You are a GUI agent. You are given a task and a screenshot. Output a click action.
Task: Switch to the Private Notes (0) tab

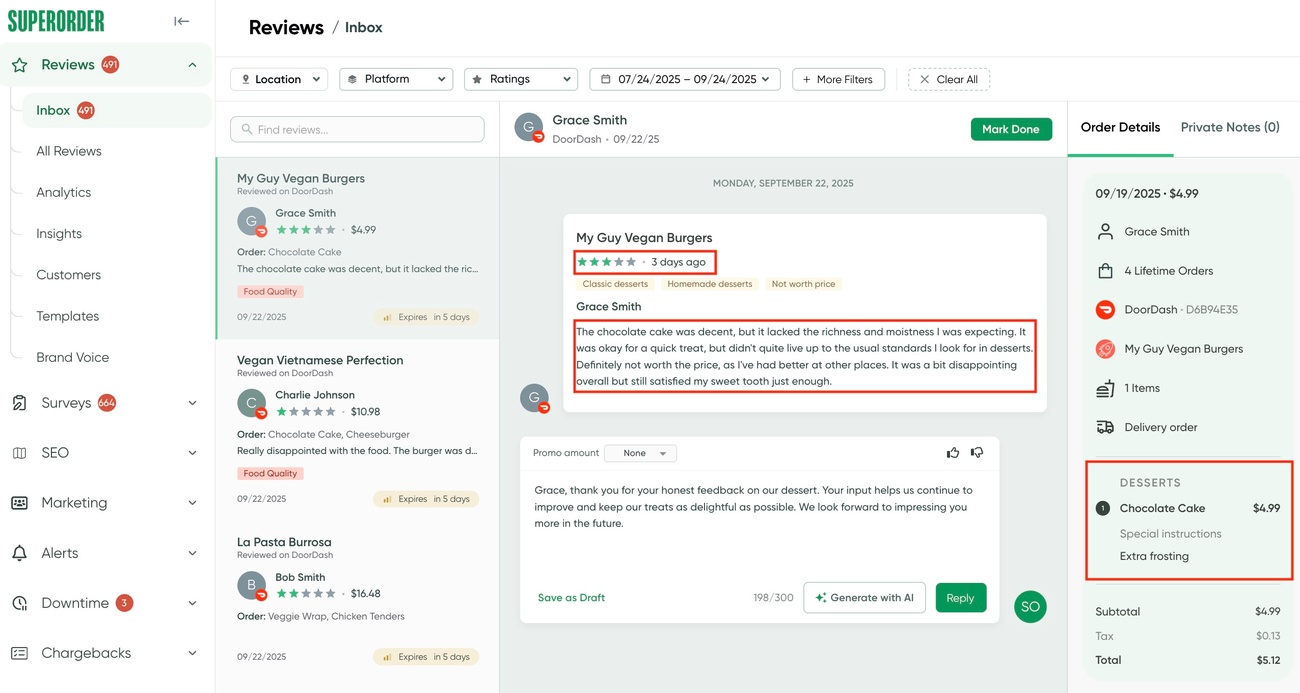coord(1230,127)
